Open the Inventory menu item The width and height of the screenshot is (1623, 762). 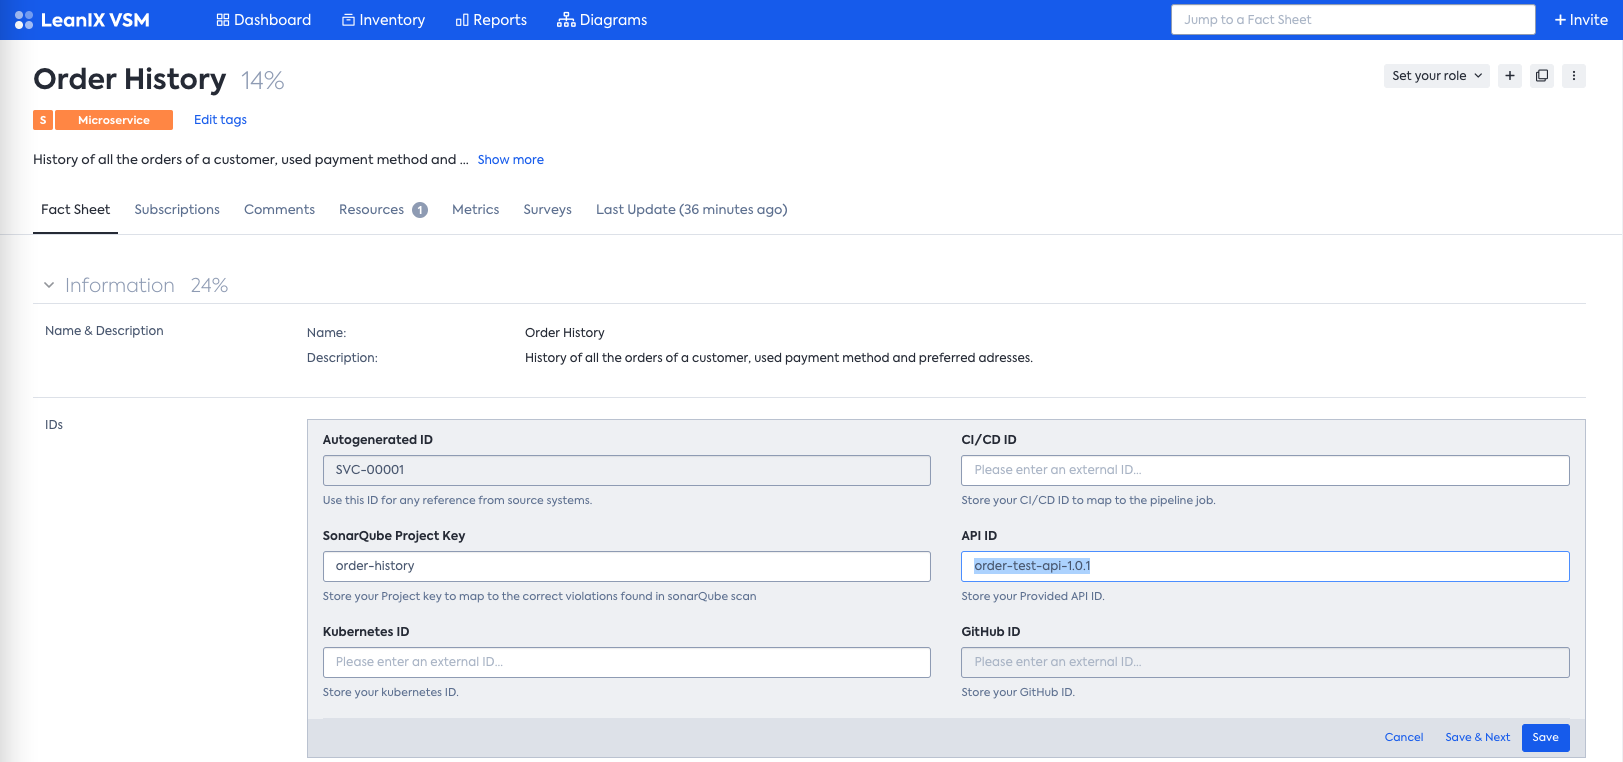pyautogui.click(x=383, y=20)
